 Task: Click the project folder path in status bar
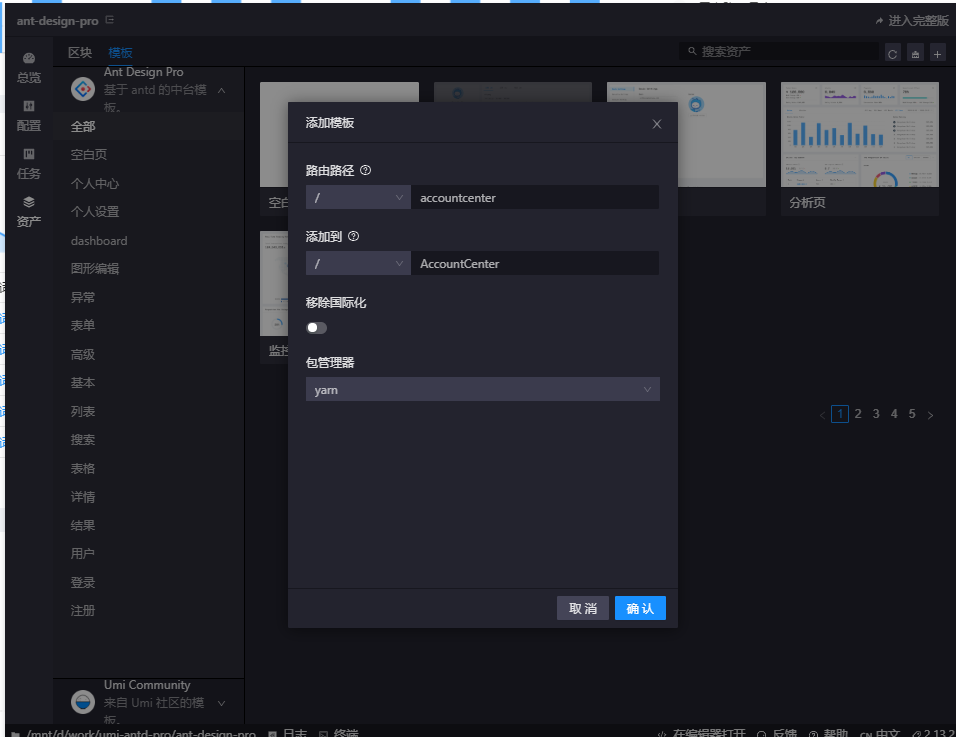tap(134, 732)
